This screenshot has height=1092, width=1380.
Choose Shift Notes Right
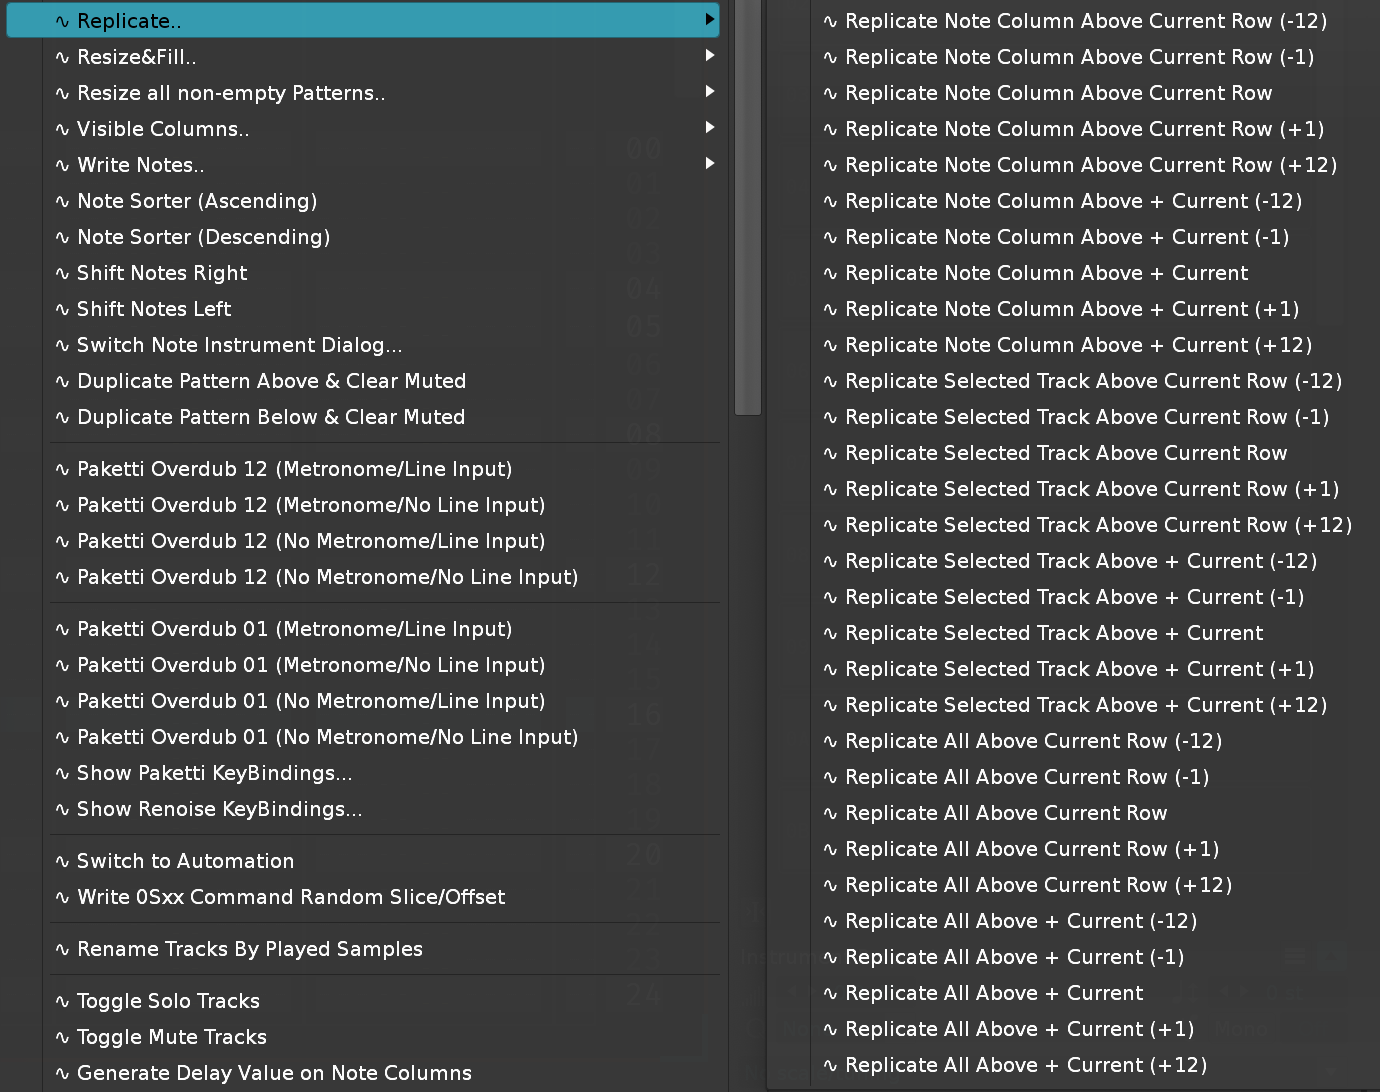162,273
